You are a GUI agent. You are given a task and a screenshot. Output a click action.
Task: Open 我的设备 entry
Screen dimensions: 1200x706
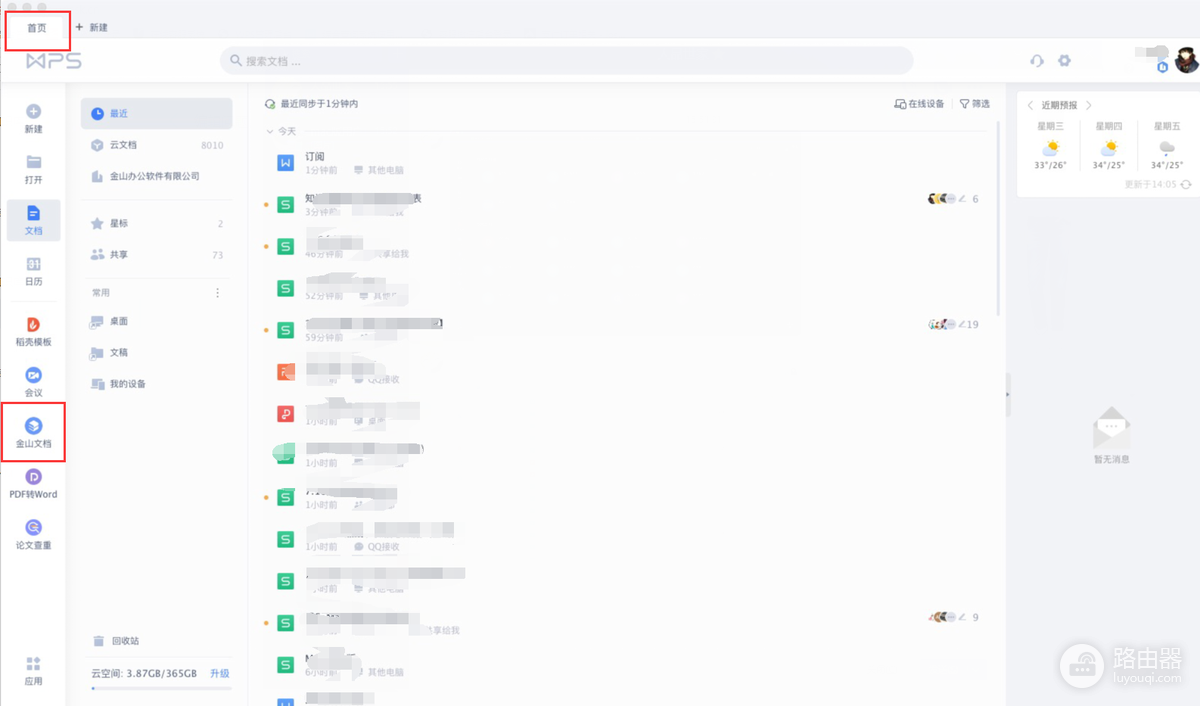click(156, 384)
